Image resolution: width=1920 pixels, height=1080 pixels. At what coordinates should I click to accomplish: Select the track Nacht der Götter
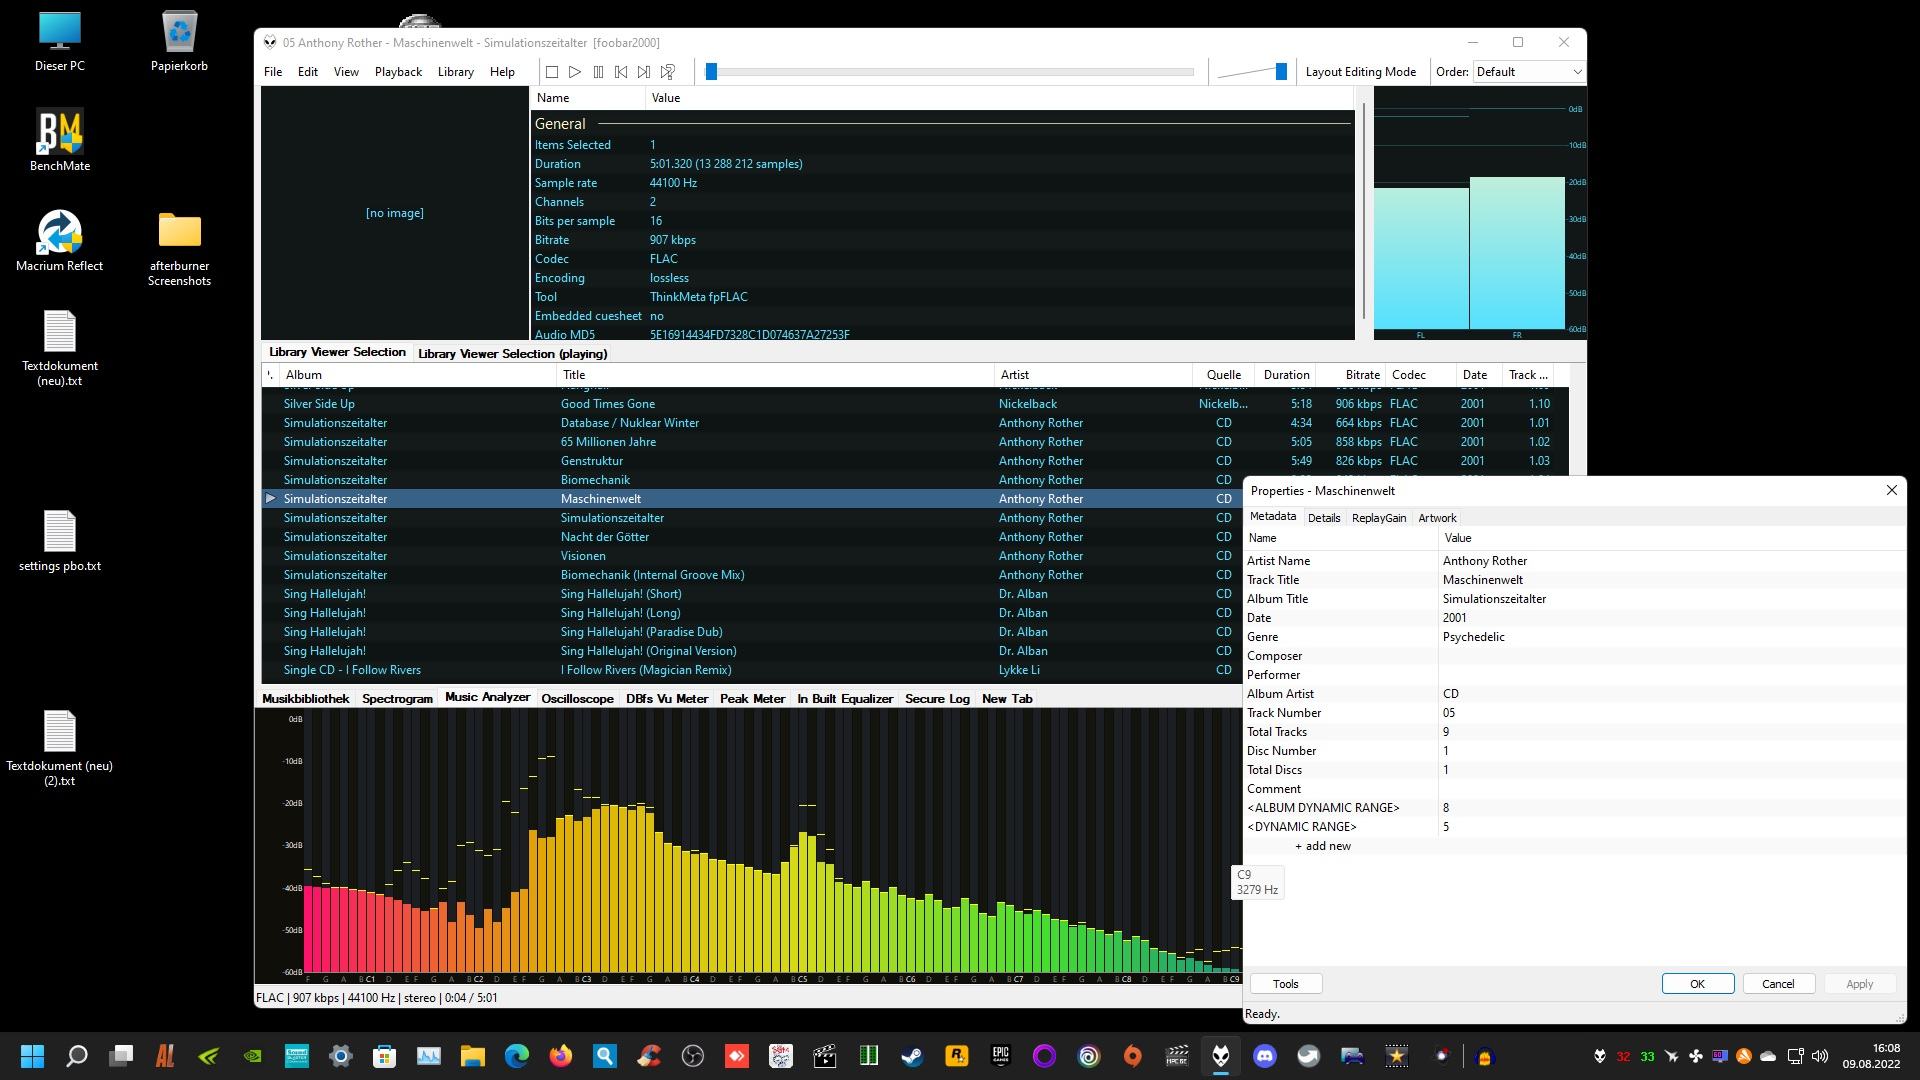tap(604, 537)
